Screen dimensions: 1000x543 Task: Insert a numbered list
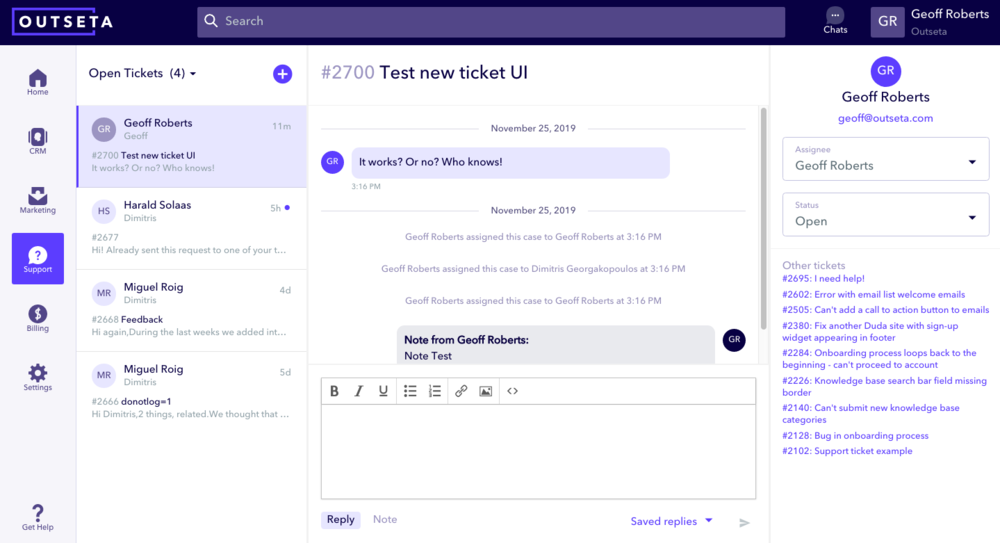pyautogui.click(x=435, y=391)
